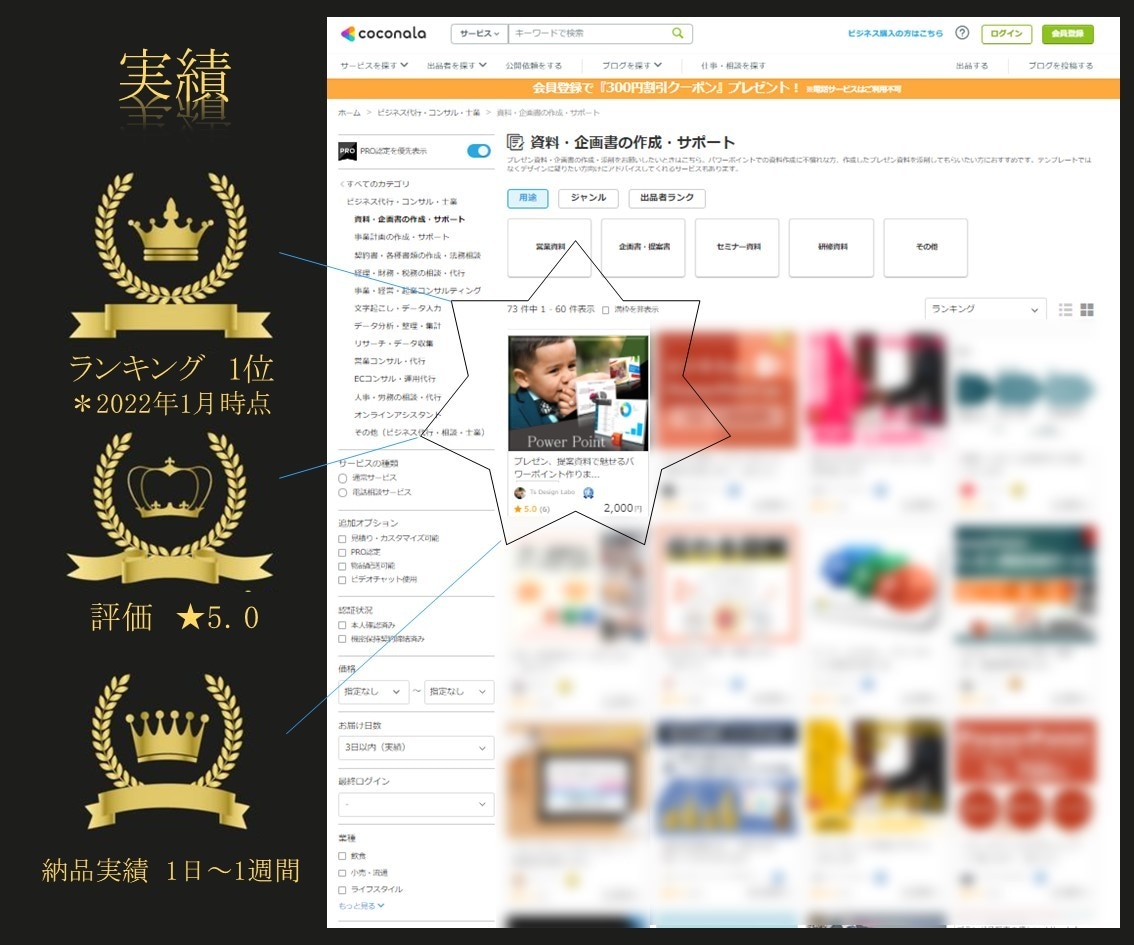The image size is (1134, 945).
Task: Select データ分析・整理・集計 category
Action: pos(397,326)
